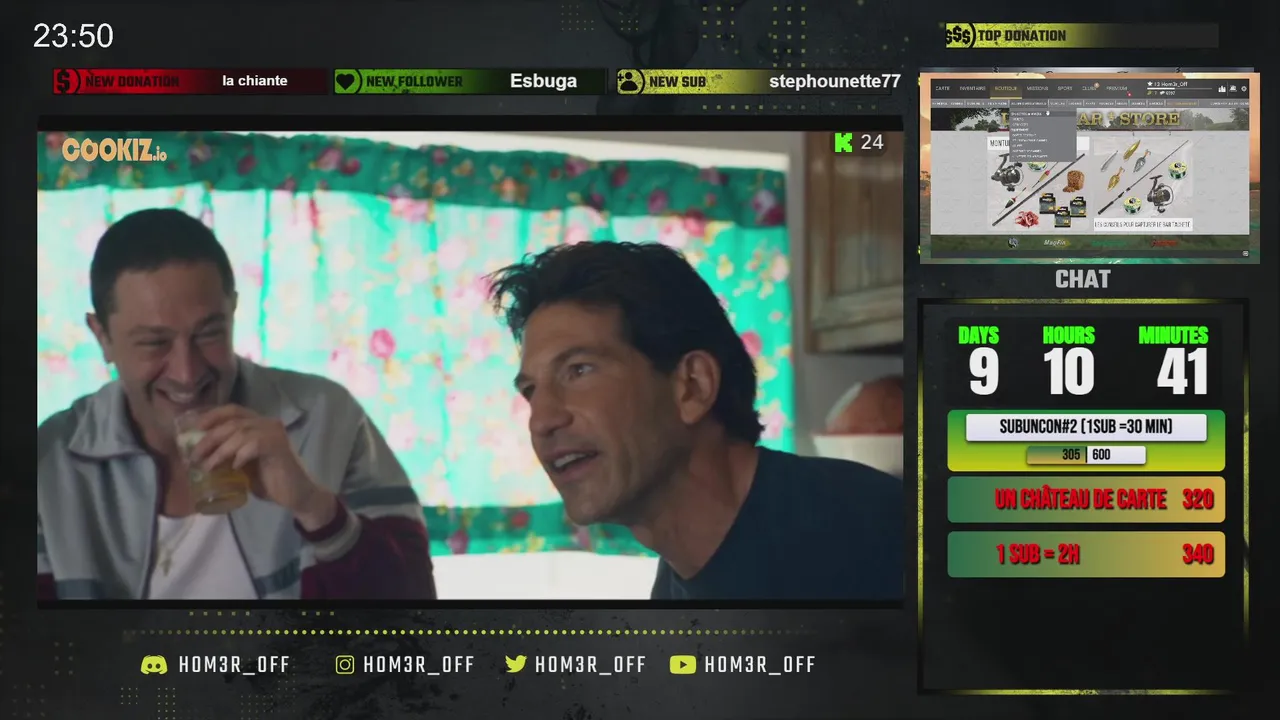Click the spinning lures product image in store

(1142, 177)
